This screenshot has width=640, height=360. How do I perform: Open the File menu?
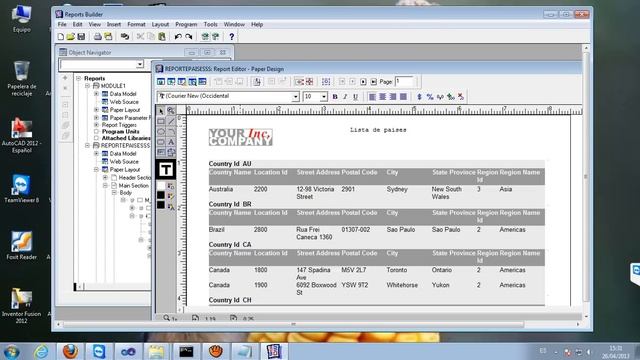(x=62, y=24)
